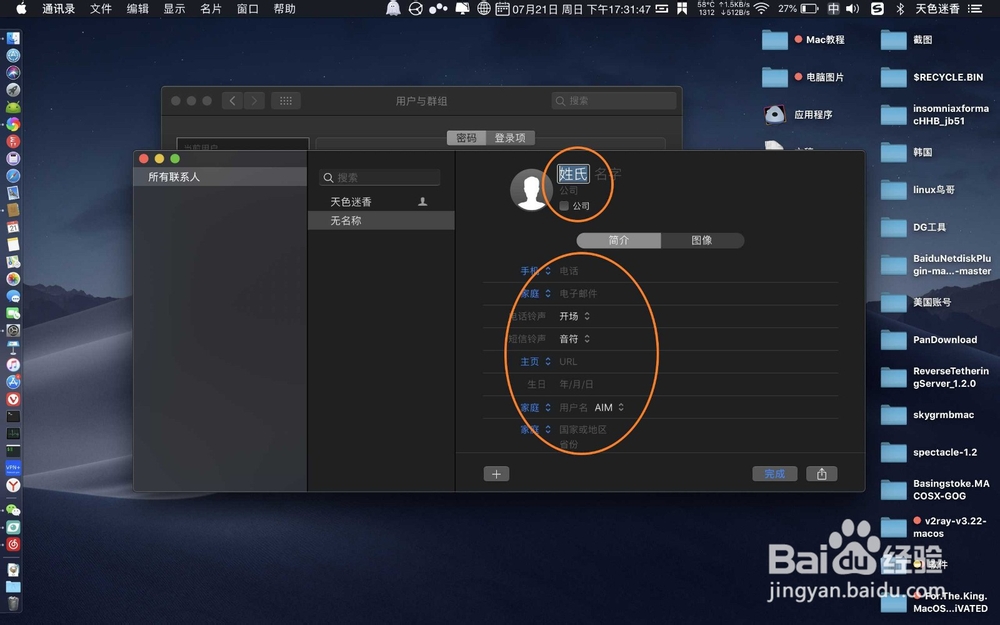The height and width of the screenshot is (625, 1000).
Task: Change the 短信铃声 音符 text tone popup
Action: point(575,339)
